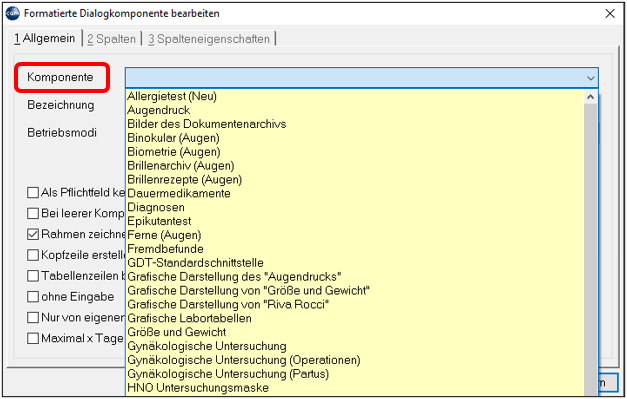Enable the Kopfzeile erstellen checkbox
Screen dimensions: 627x399
(x=33, y=255)
